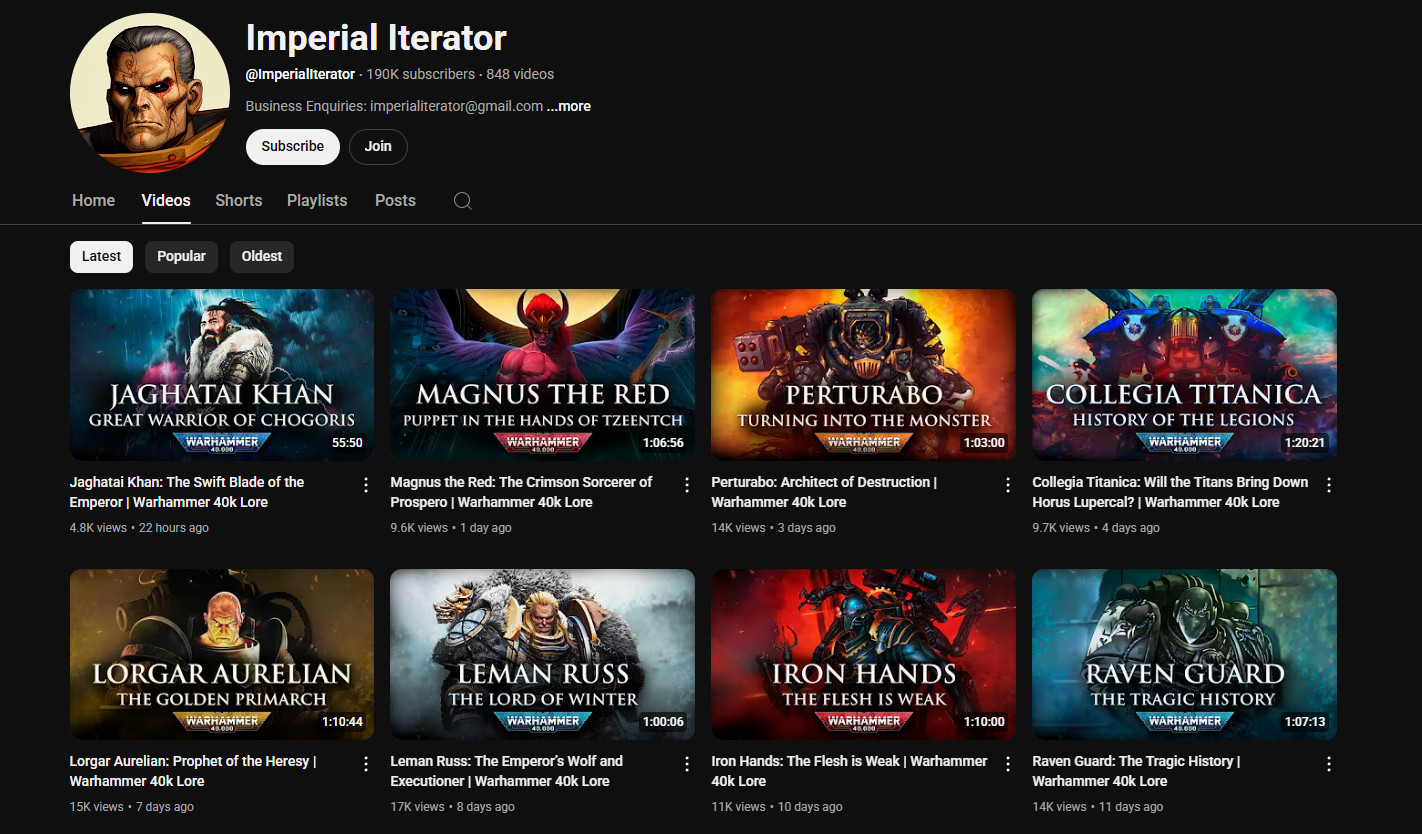The width and height of the screenshot is (1422, 834).
Task: Open options menu for Collegia Titanica video
Action: (1329, 485)
